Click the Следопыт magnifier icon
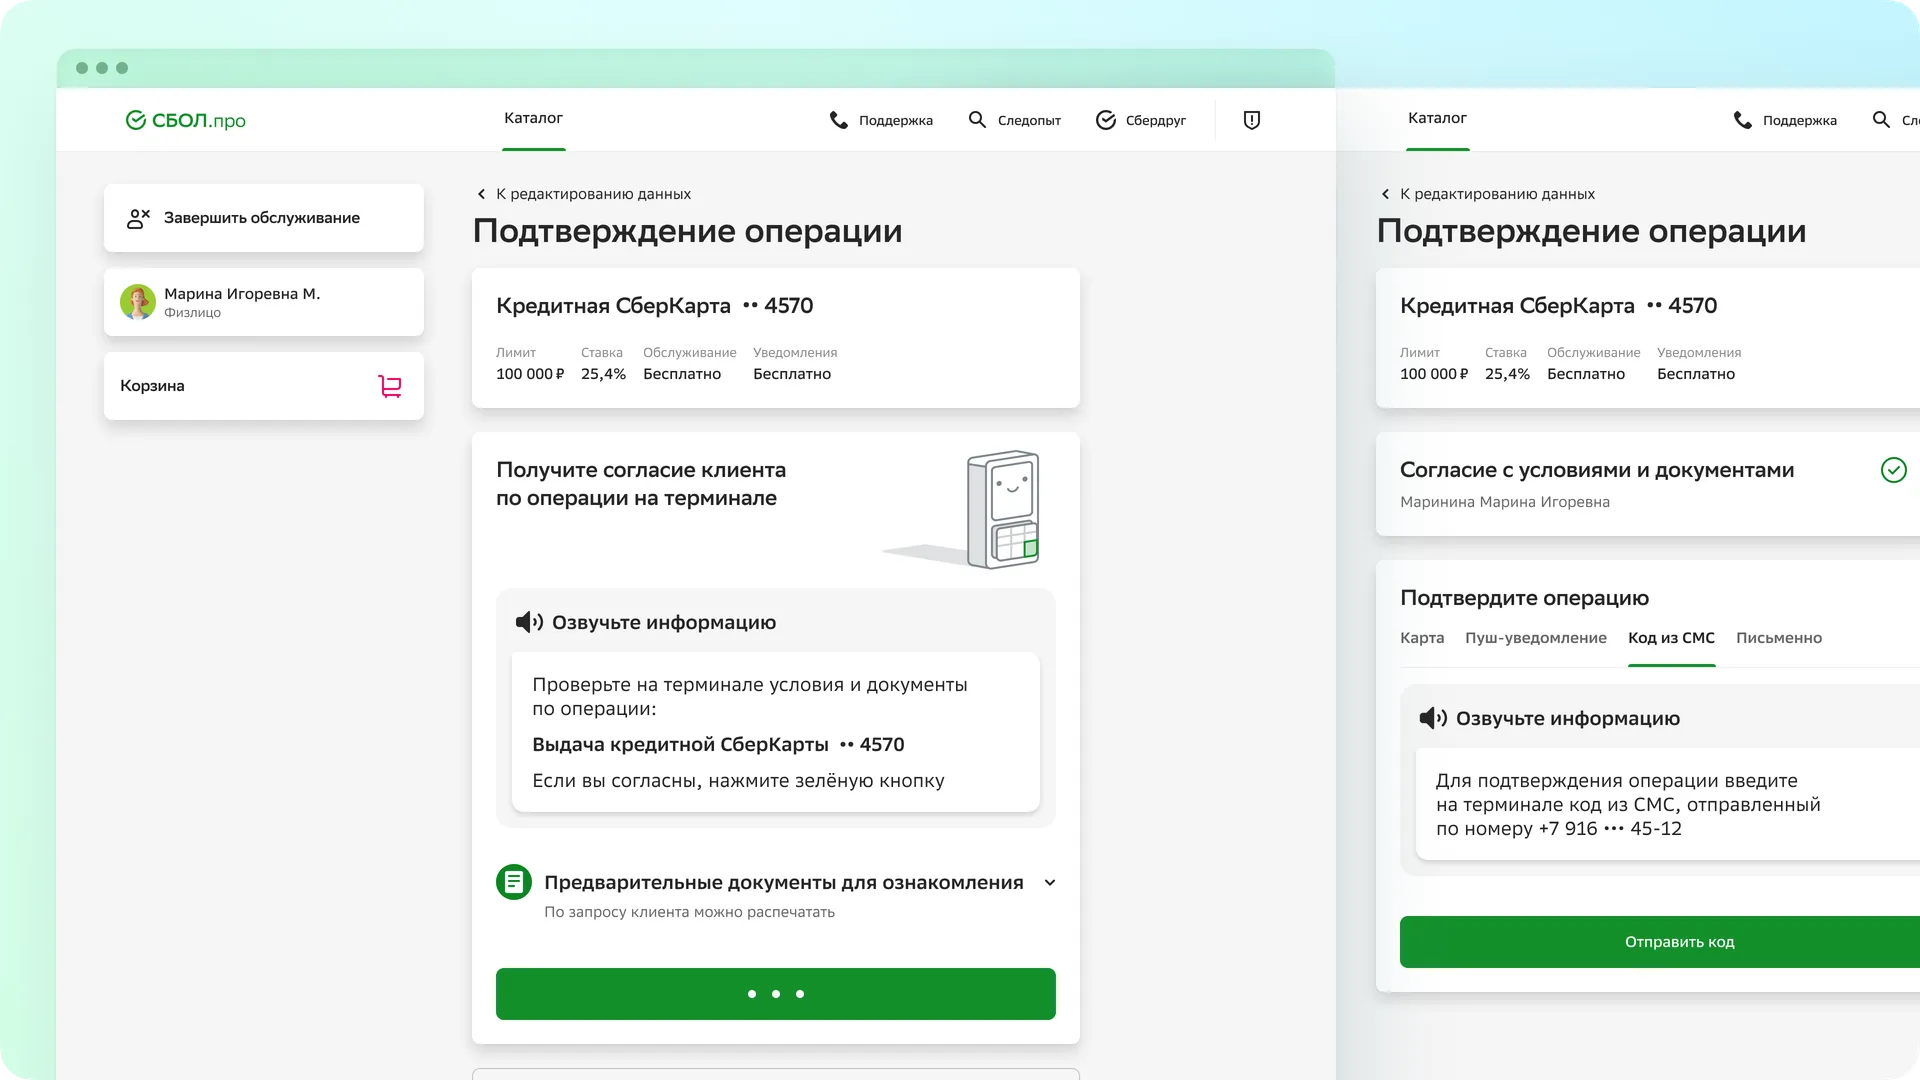The image size is (1920, 1080). 978,119
